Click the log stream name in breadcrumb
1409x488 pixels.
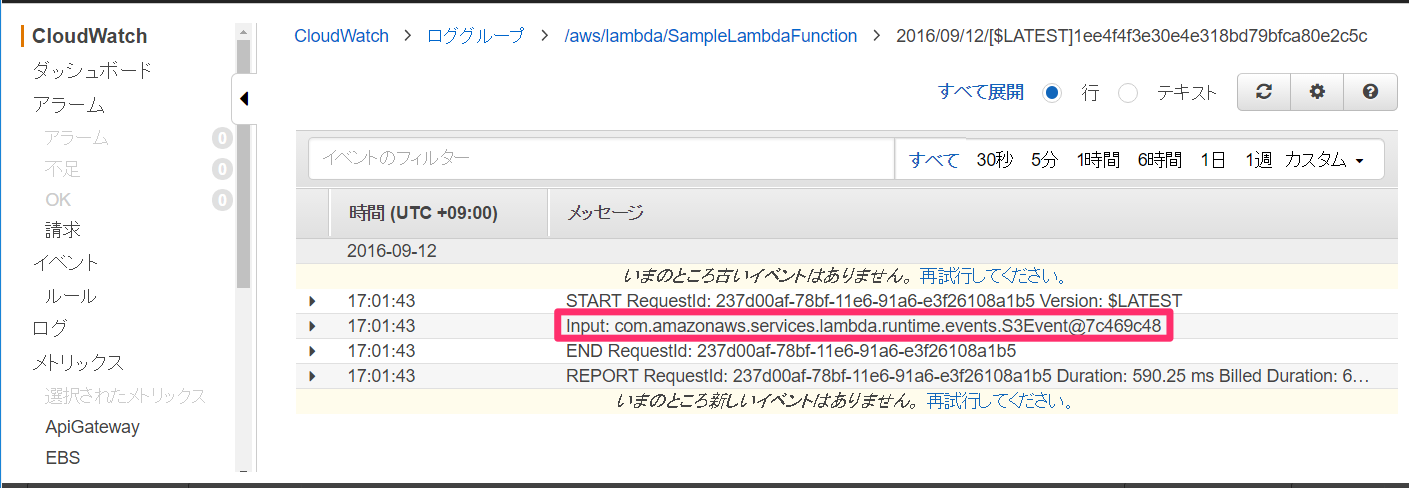click(x=1131, y=36)
